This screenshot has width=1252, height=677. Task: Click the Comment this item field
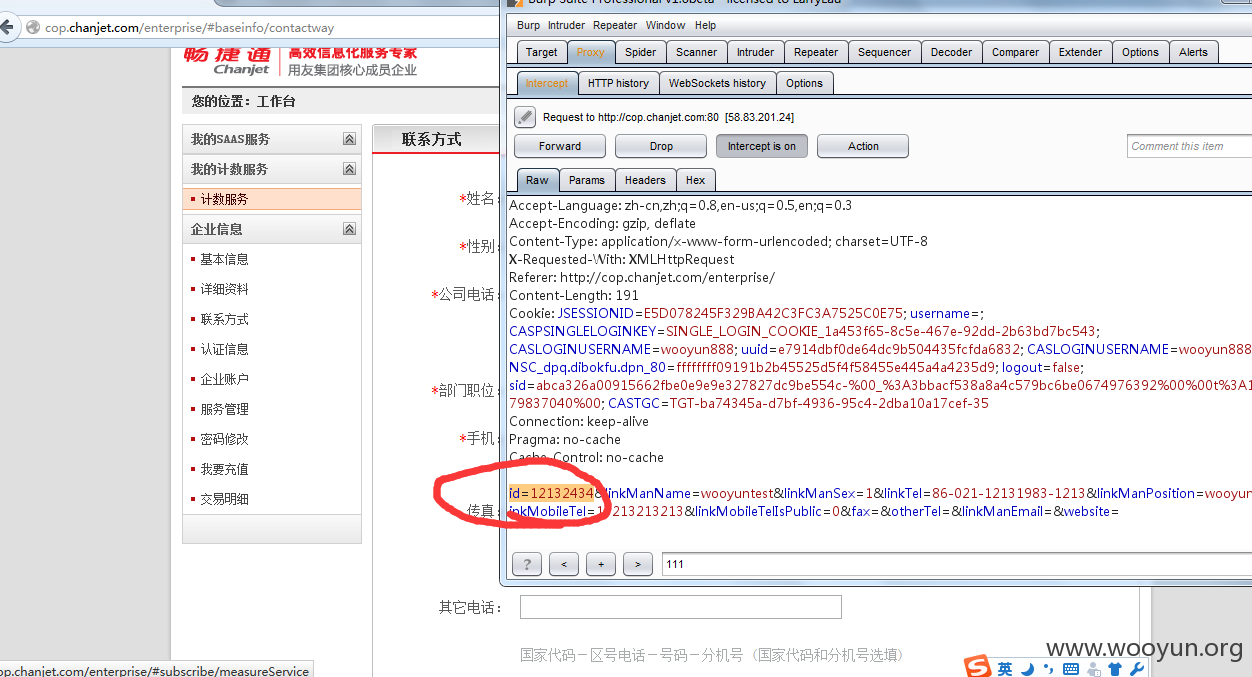pyautogui.click(x=1189, y=146)
